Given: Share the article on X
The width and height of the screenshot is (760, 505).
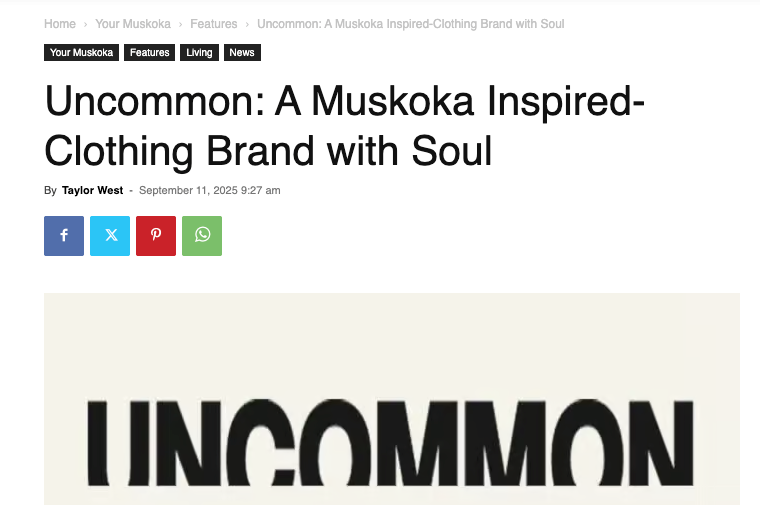Looking at the screenshot, I should pos(110,236).
